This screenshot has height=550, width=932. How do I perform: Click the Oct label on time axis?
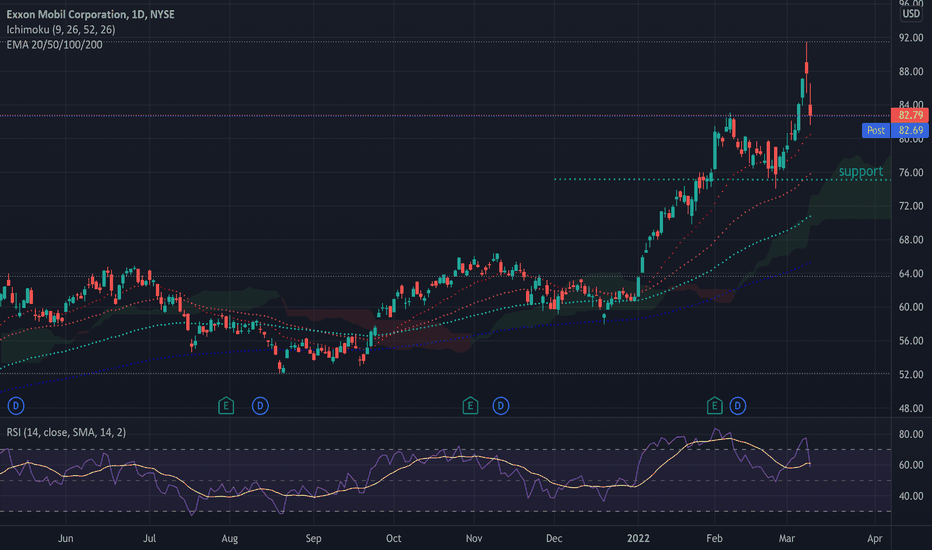pyautogui.click(x=393, y=538)
